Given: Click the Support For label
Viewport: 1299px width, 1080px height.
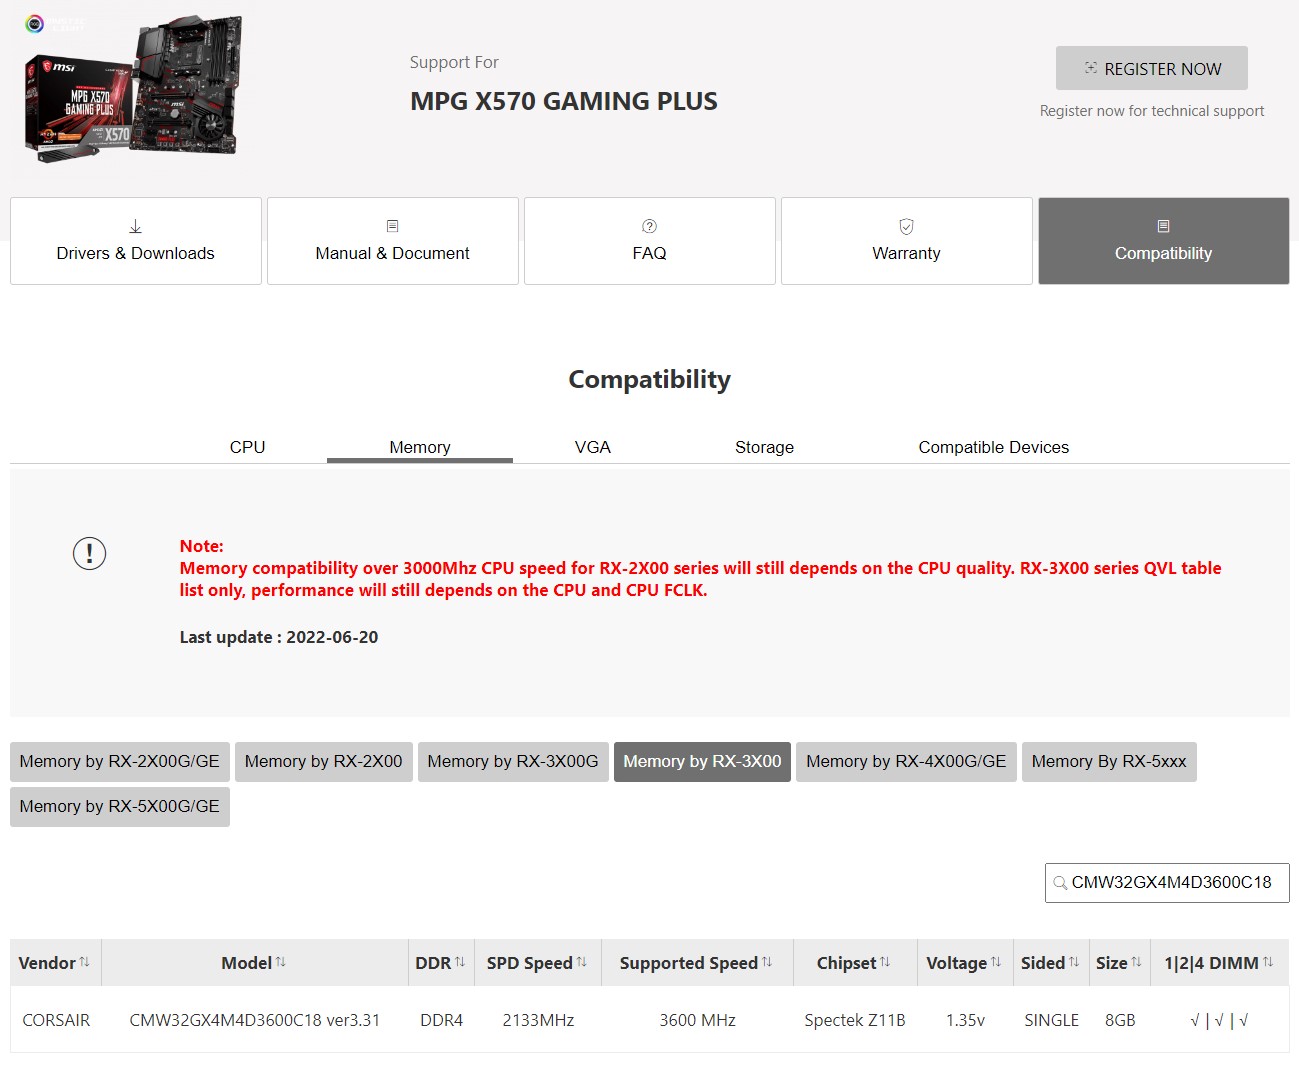Looking at the screenshot, I should (454, 62).
